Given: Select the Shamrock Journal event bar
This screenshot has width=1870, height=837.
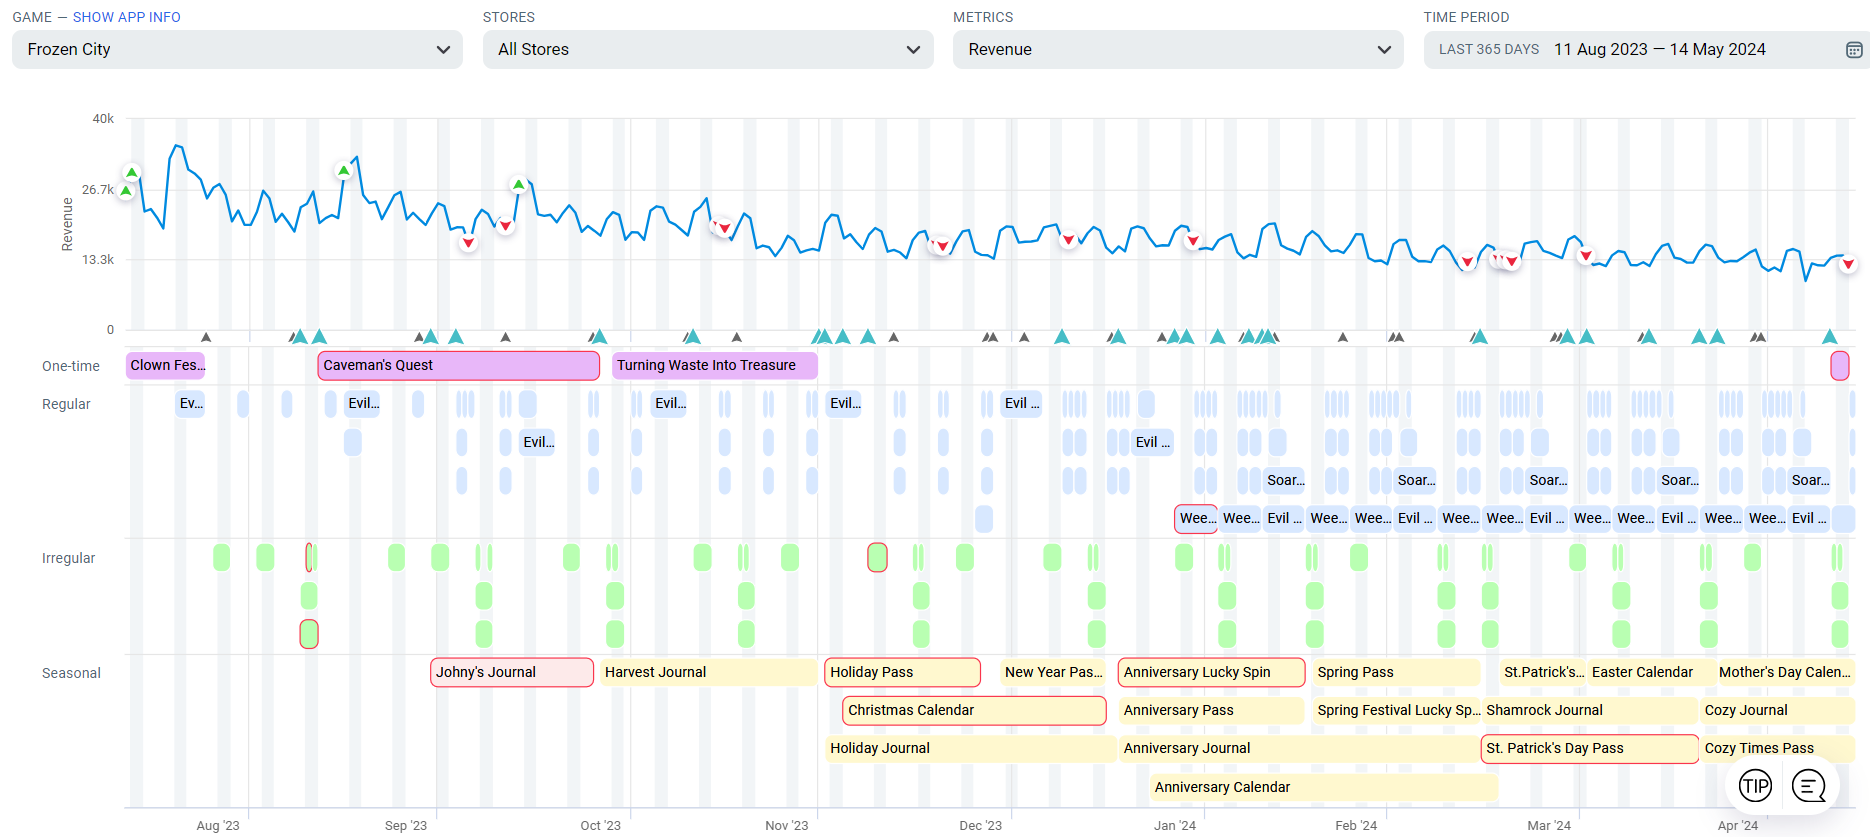Looking at the screenshot, I should tap(1589, 710).
